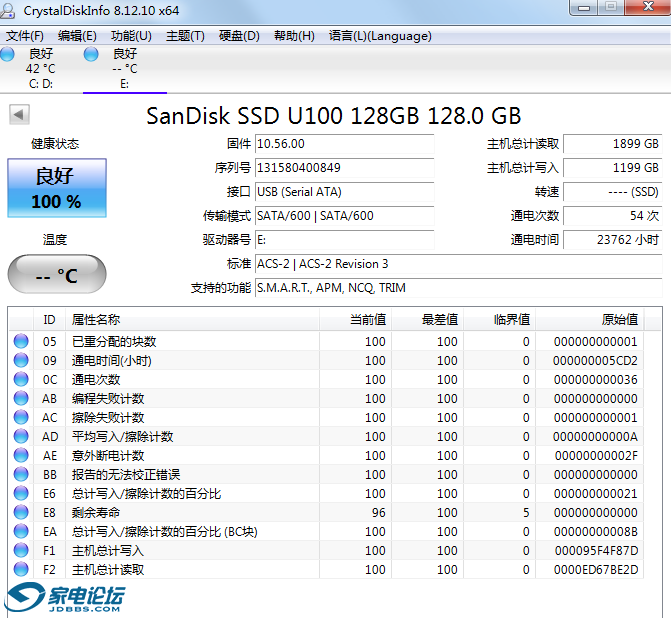The width and height of the screenshot is (671, 618).
Task: Open the 语言(L)(Language) menu
Action: point(380,36)
